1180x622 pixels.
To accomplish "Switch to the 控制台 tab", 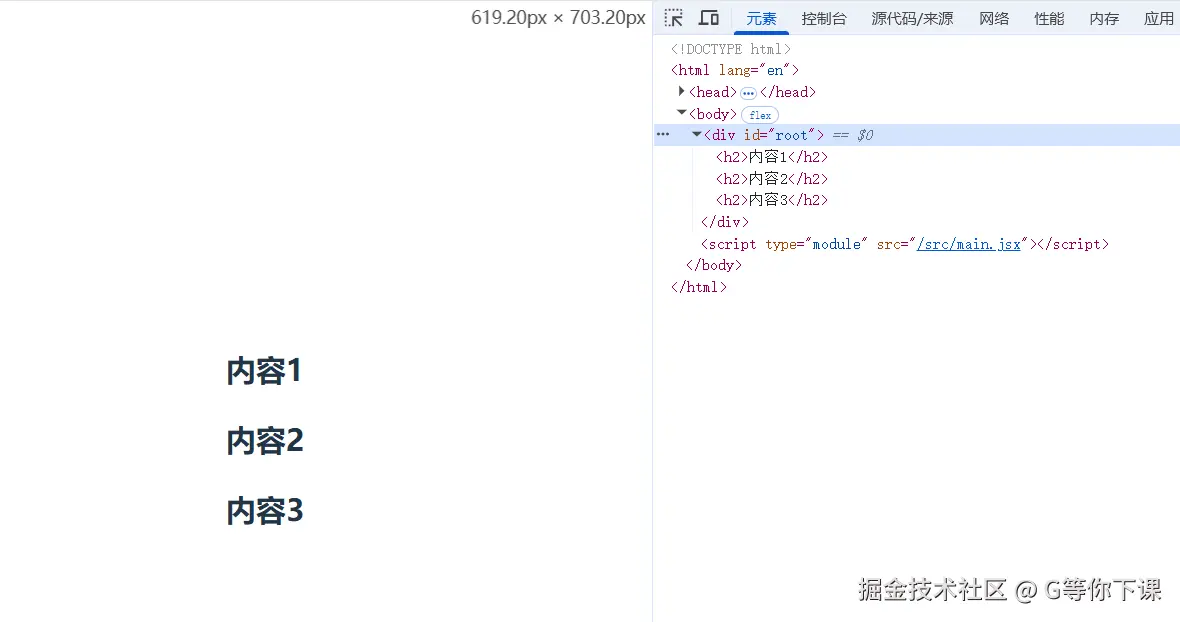I will point(824,19).
